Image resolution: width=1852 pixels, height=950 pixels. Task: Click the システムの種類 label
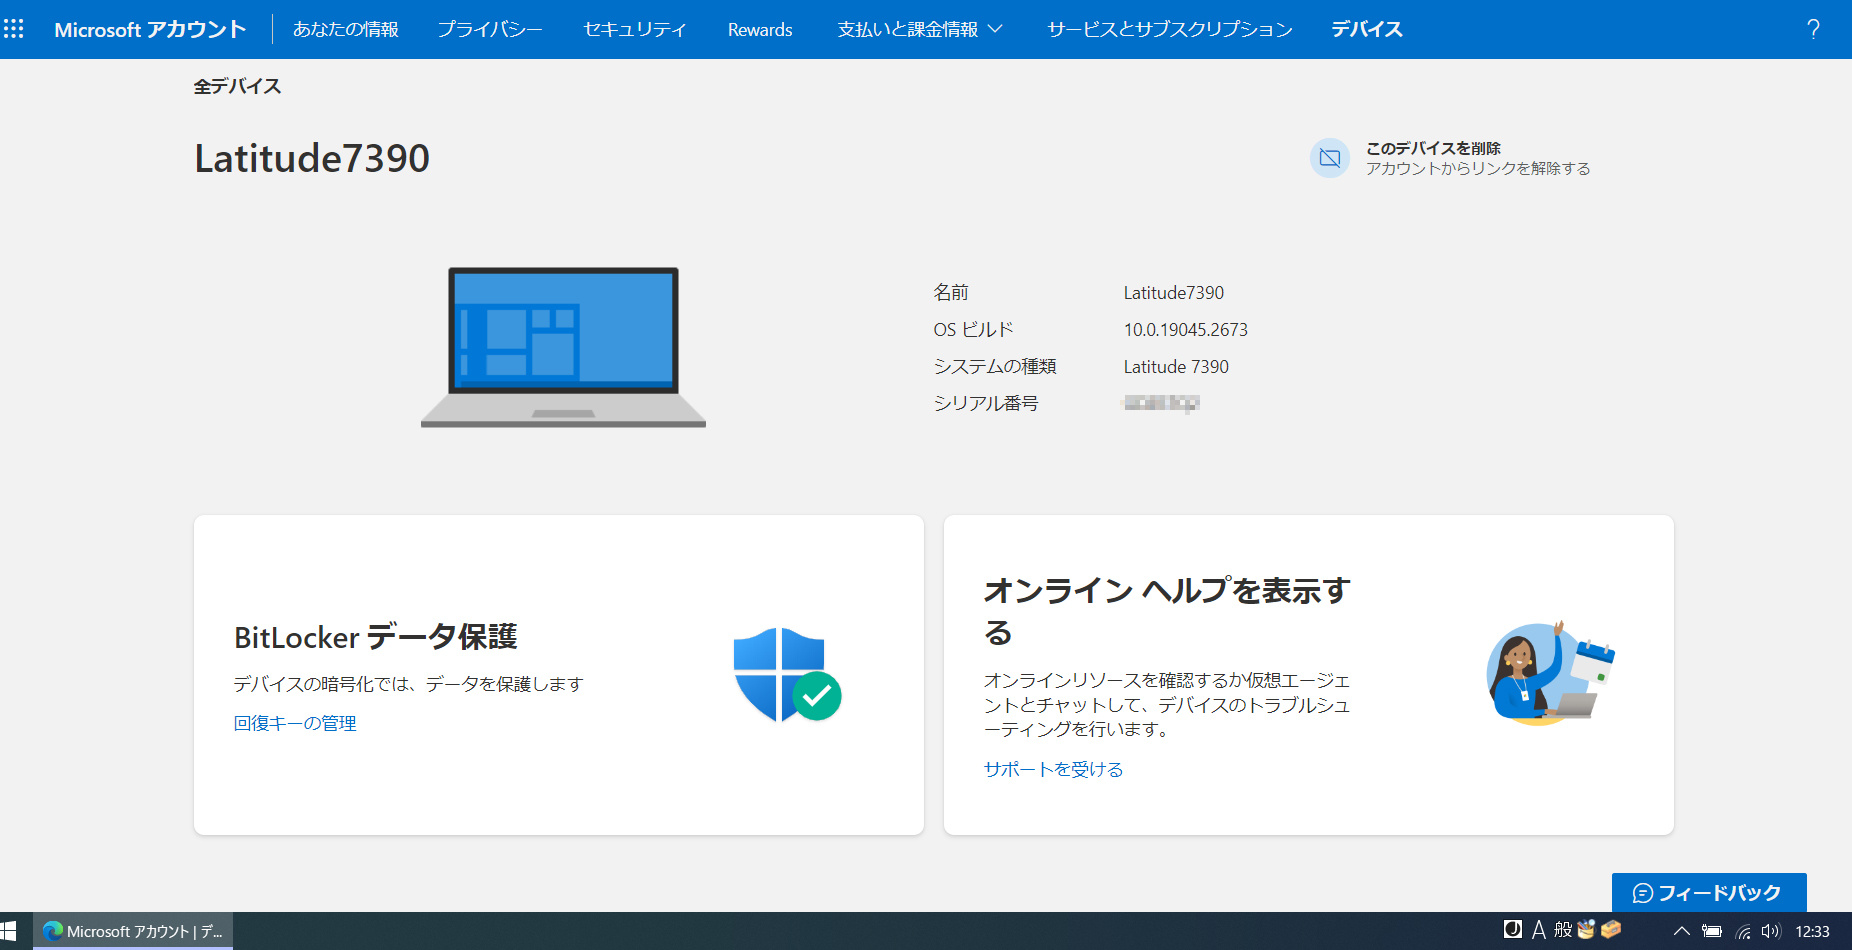pyautogui.click(x=995, y=366)
